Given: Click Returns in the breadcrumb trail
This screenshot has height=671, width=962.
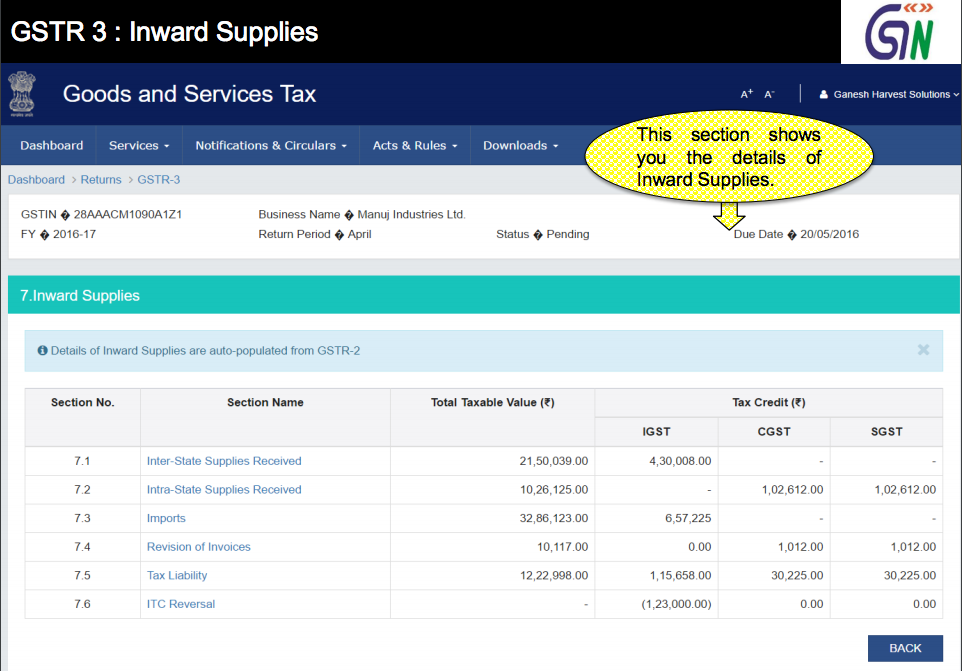Looking at the screenshot, I should (101, 179).
